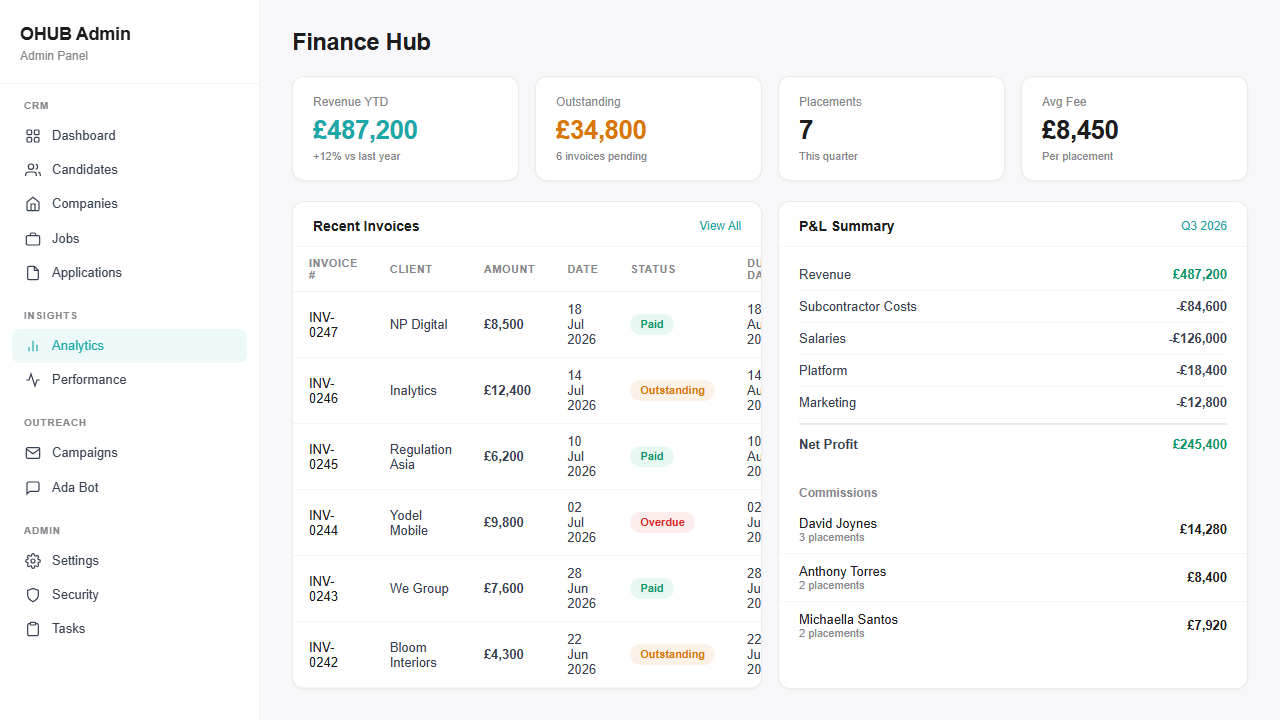
Task: Select invoice INV-0243
Action: pyautogui.click(x=323, y=589)
